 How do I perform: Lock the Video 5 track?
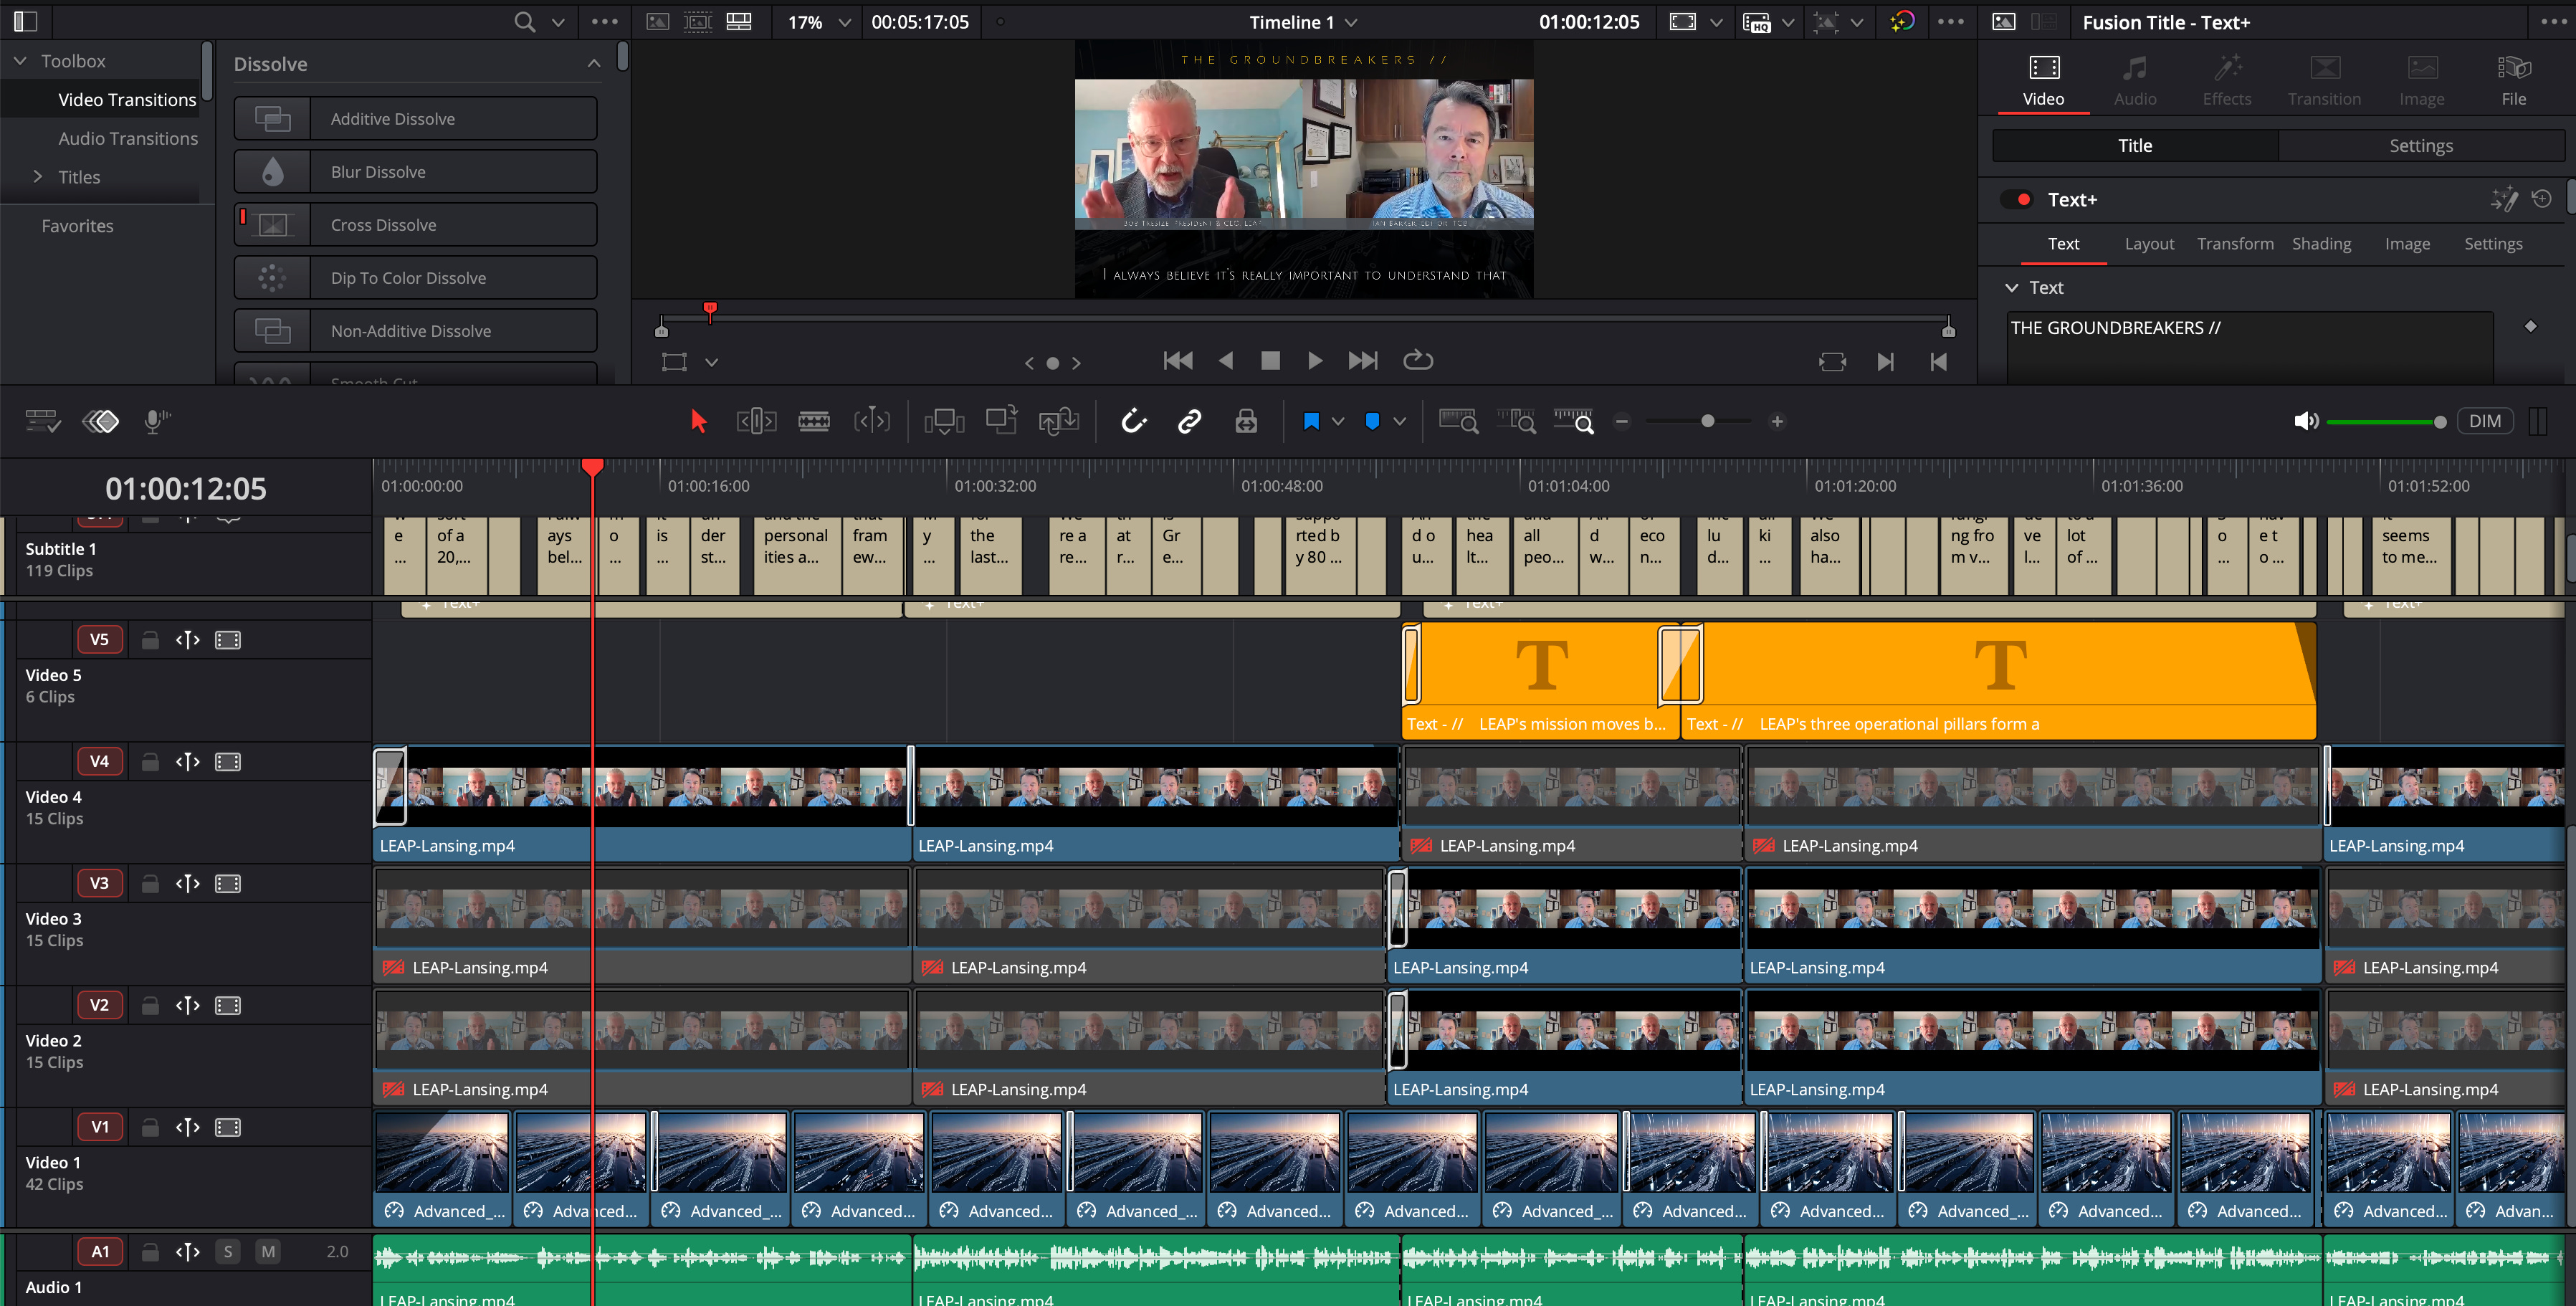[x=150, y=640]
